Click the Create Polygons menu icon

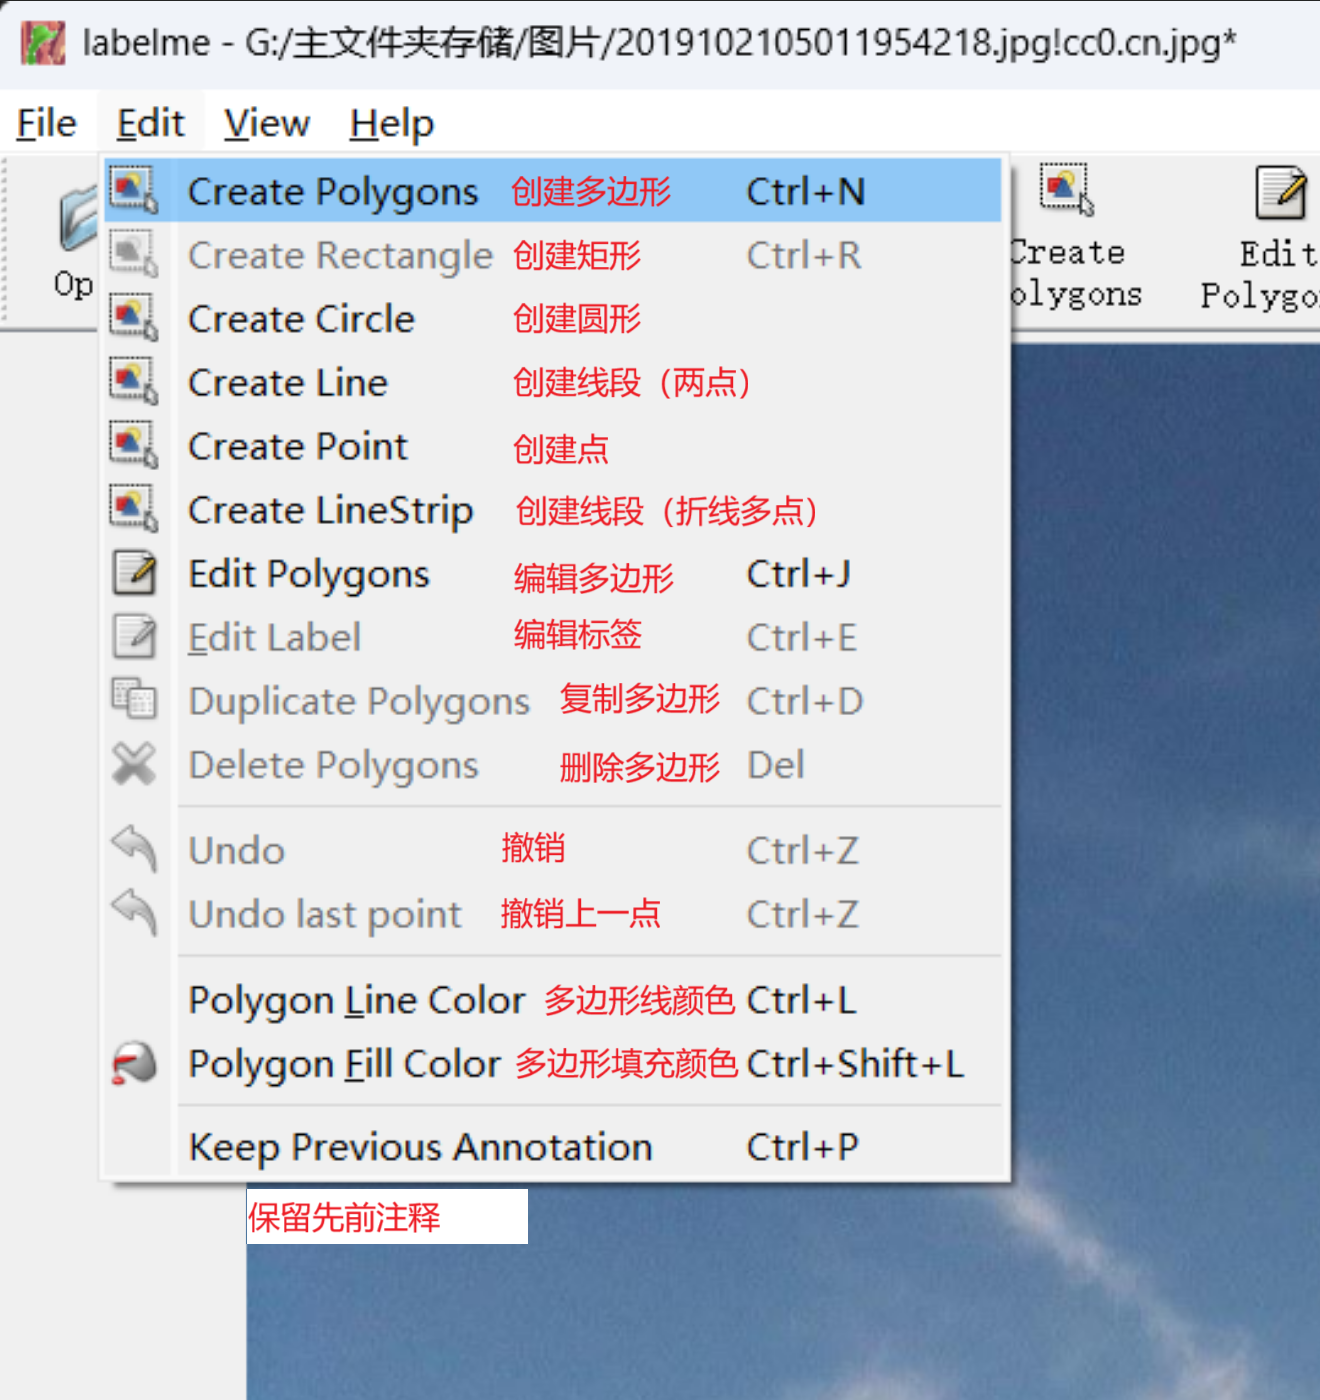tap(134, 190)
